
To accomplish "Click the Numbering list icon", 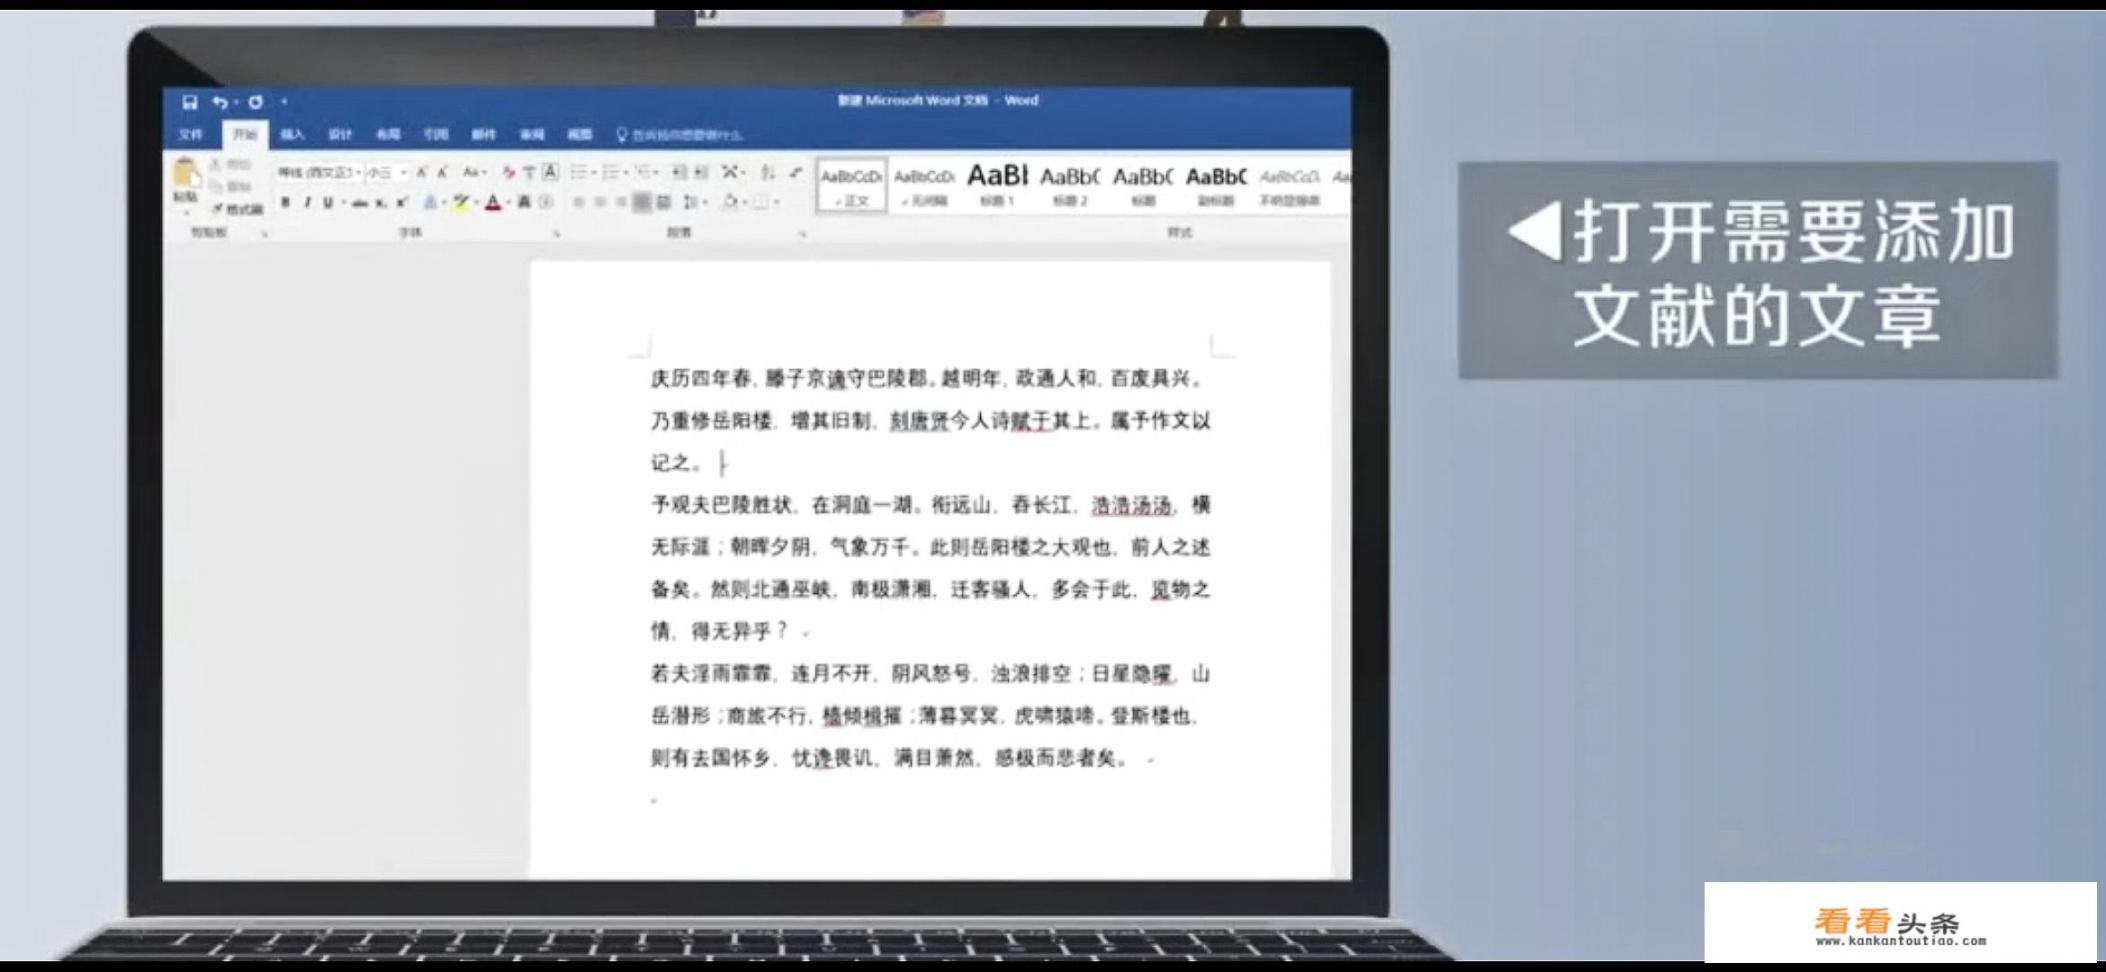I will coord(611,173).
